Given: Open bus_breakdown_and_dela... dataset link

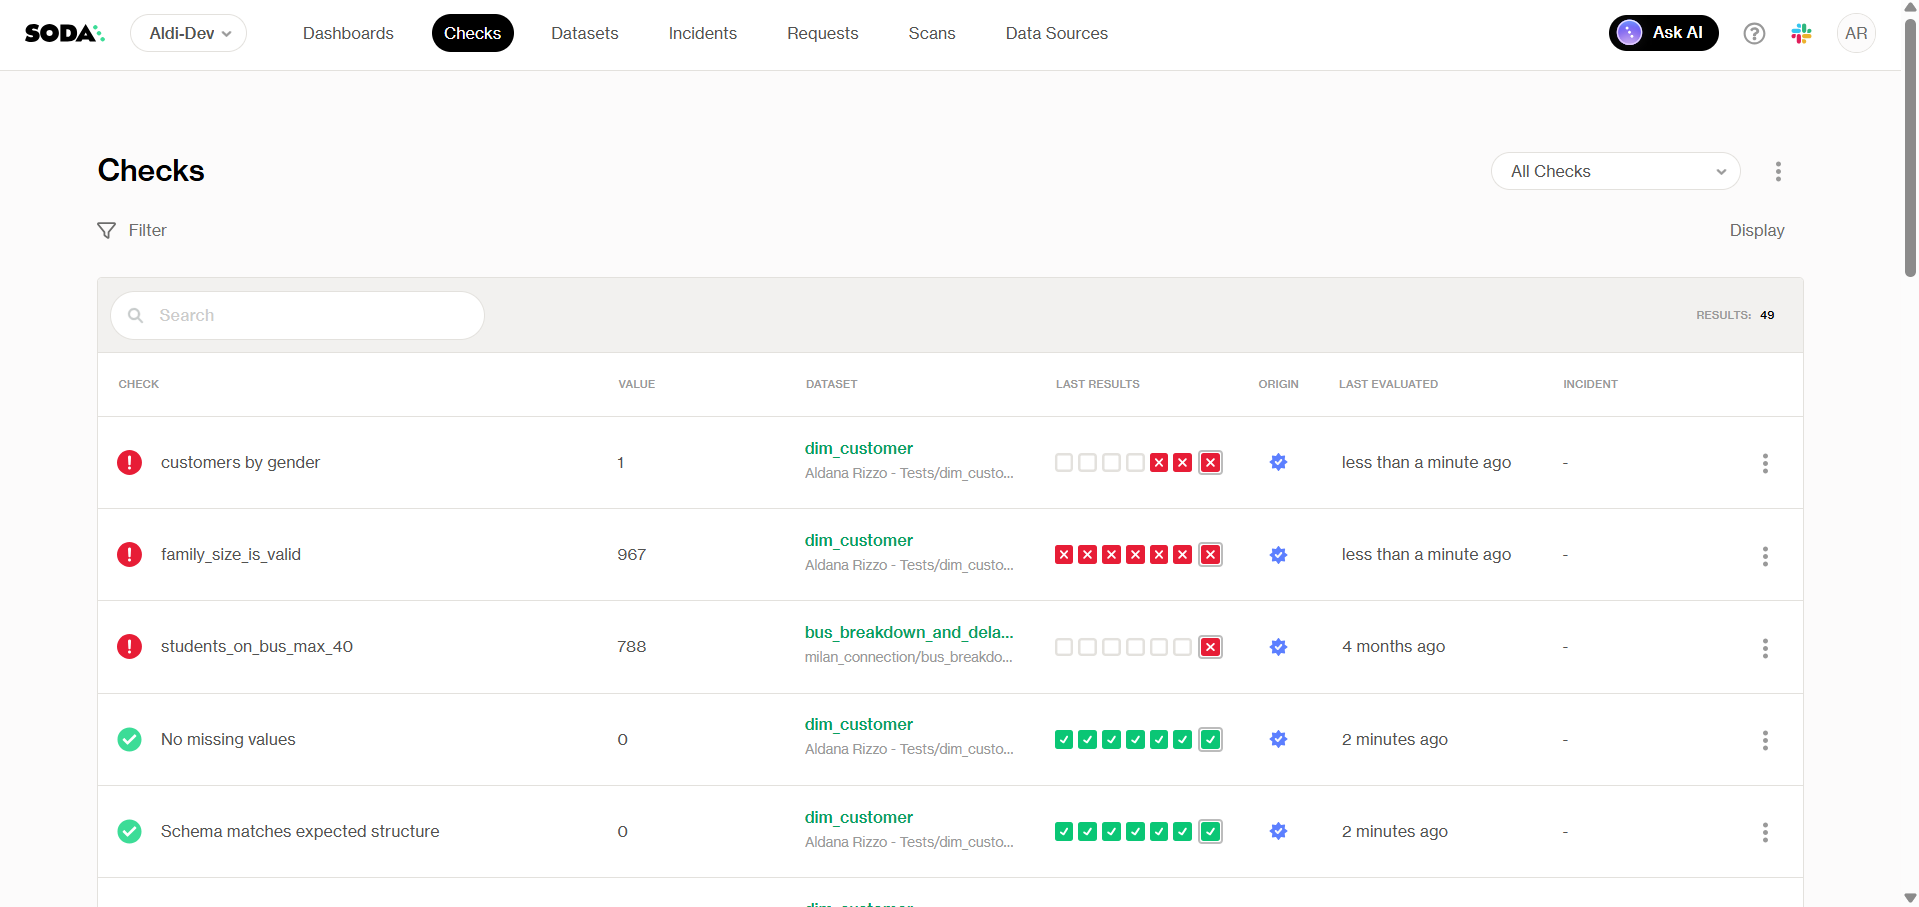Looking at the screenshot, I should pyautogui.click(x=908, y=632).
